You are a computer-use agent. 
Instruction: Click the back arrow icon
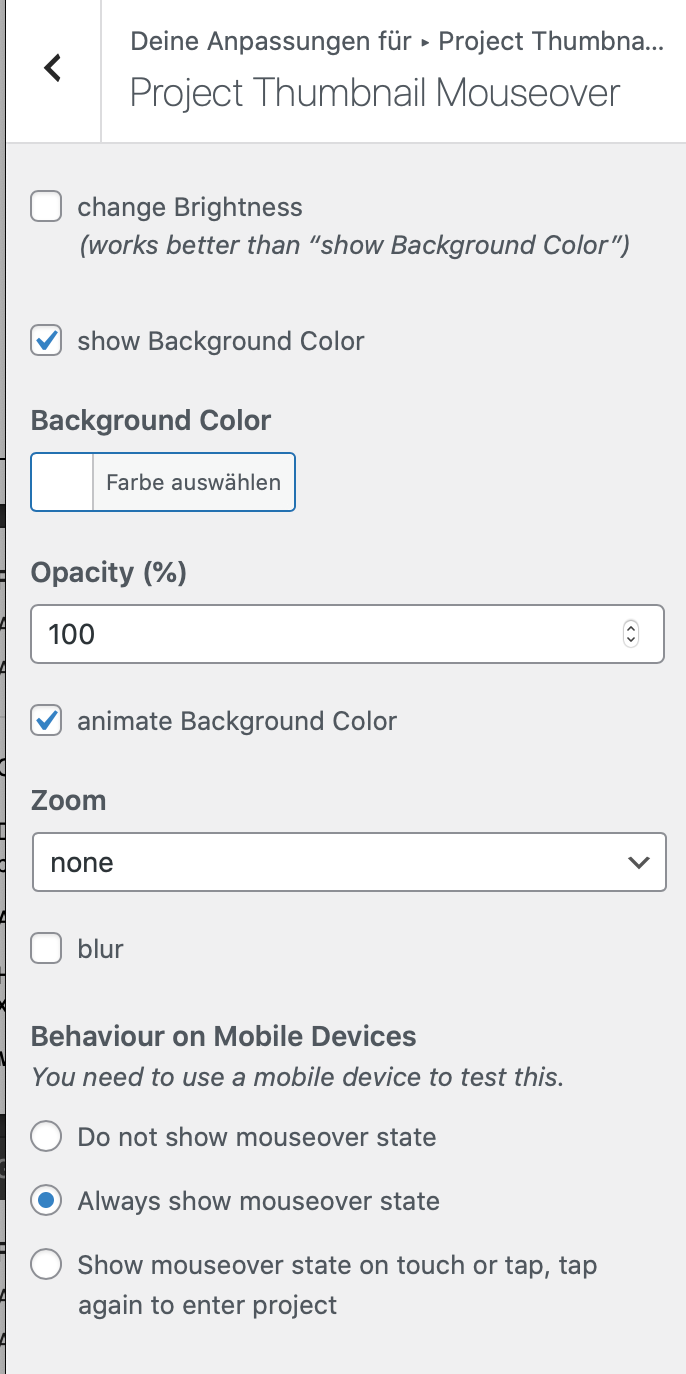point(53,68)
